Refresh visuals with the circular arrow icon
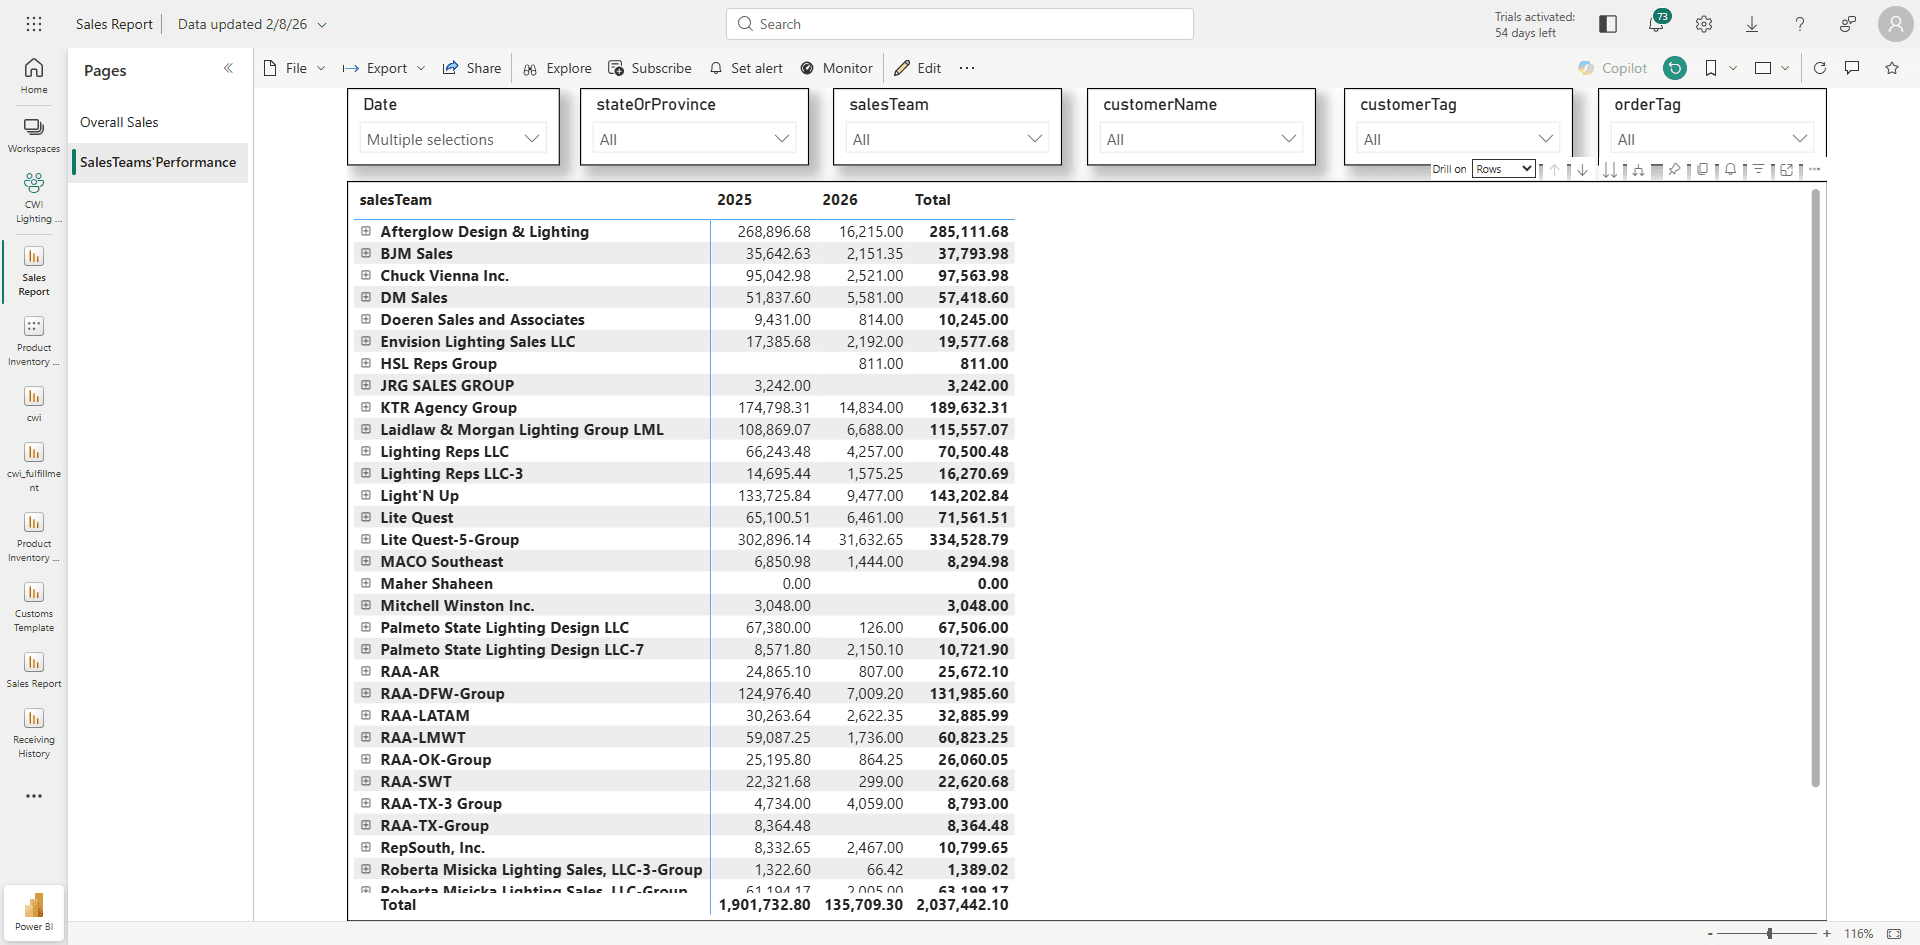 (1820, 68)
